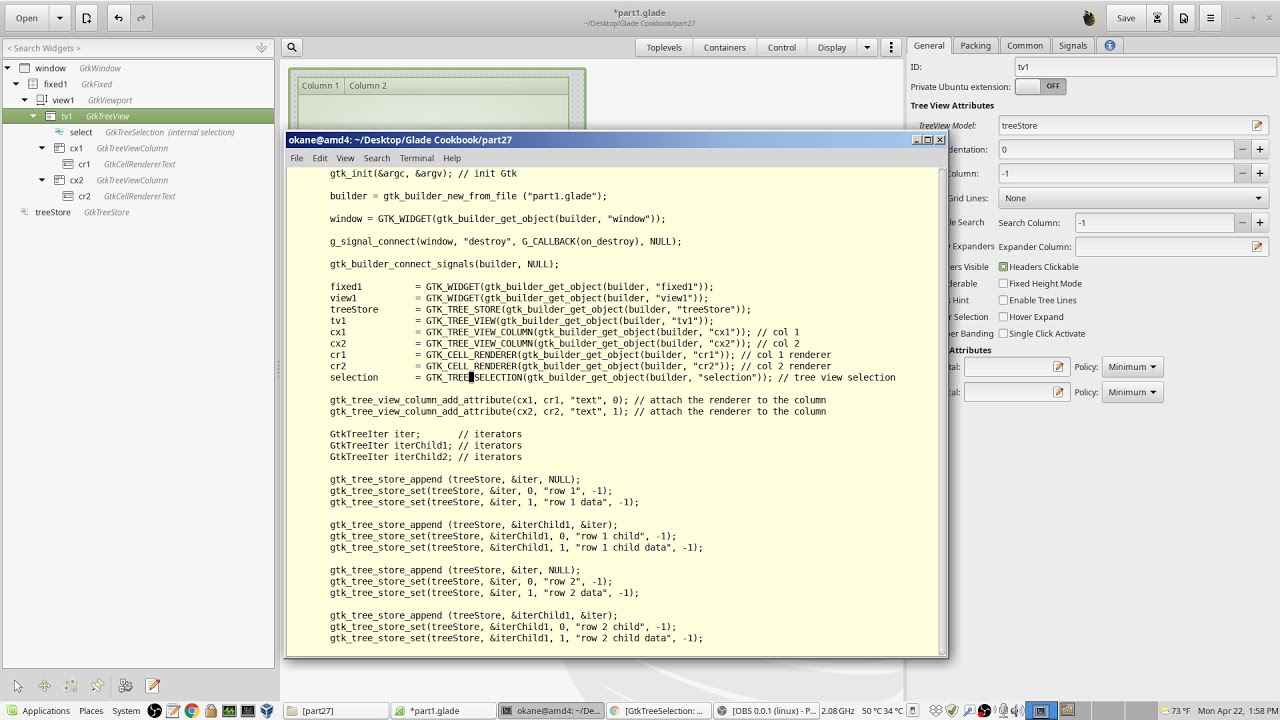Decrease the Search Column value with minus
This screenshot has height=720, width=1280.
coord(1242,223)
